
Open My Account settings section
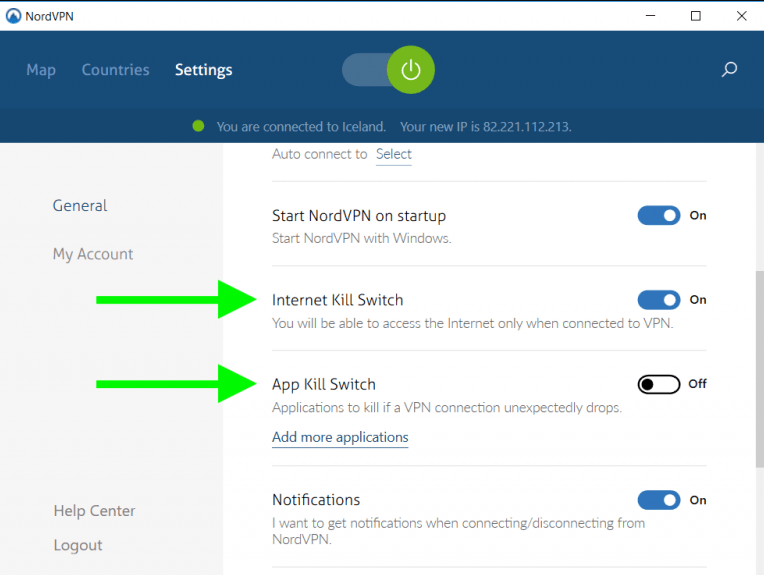tap(93, 254)
